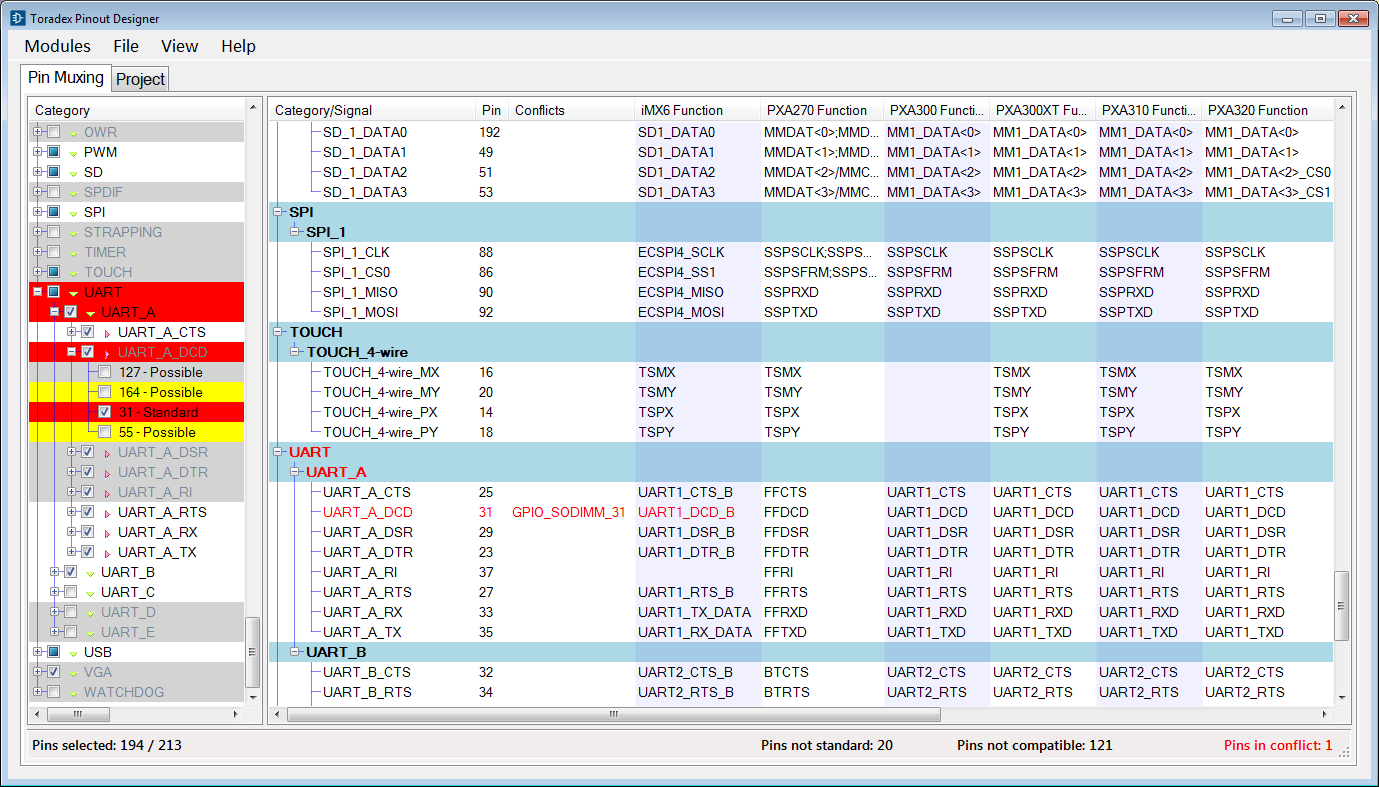This screenshot has height=787, width=1379.
Task: Click the Toradex app icon in title bar
Action: [x=17, y=18]
